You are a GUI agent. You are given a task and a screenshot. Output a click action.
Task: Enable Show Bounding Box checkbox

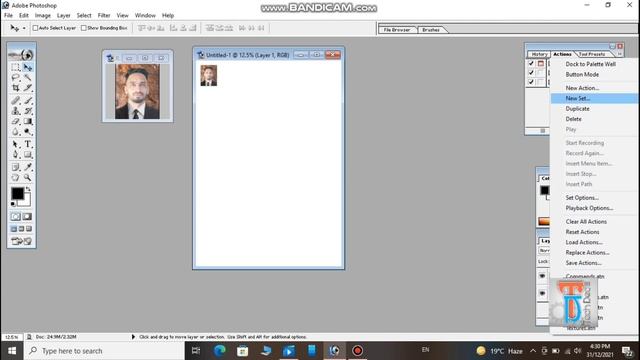(84, 28)
